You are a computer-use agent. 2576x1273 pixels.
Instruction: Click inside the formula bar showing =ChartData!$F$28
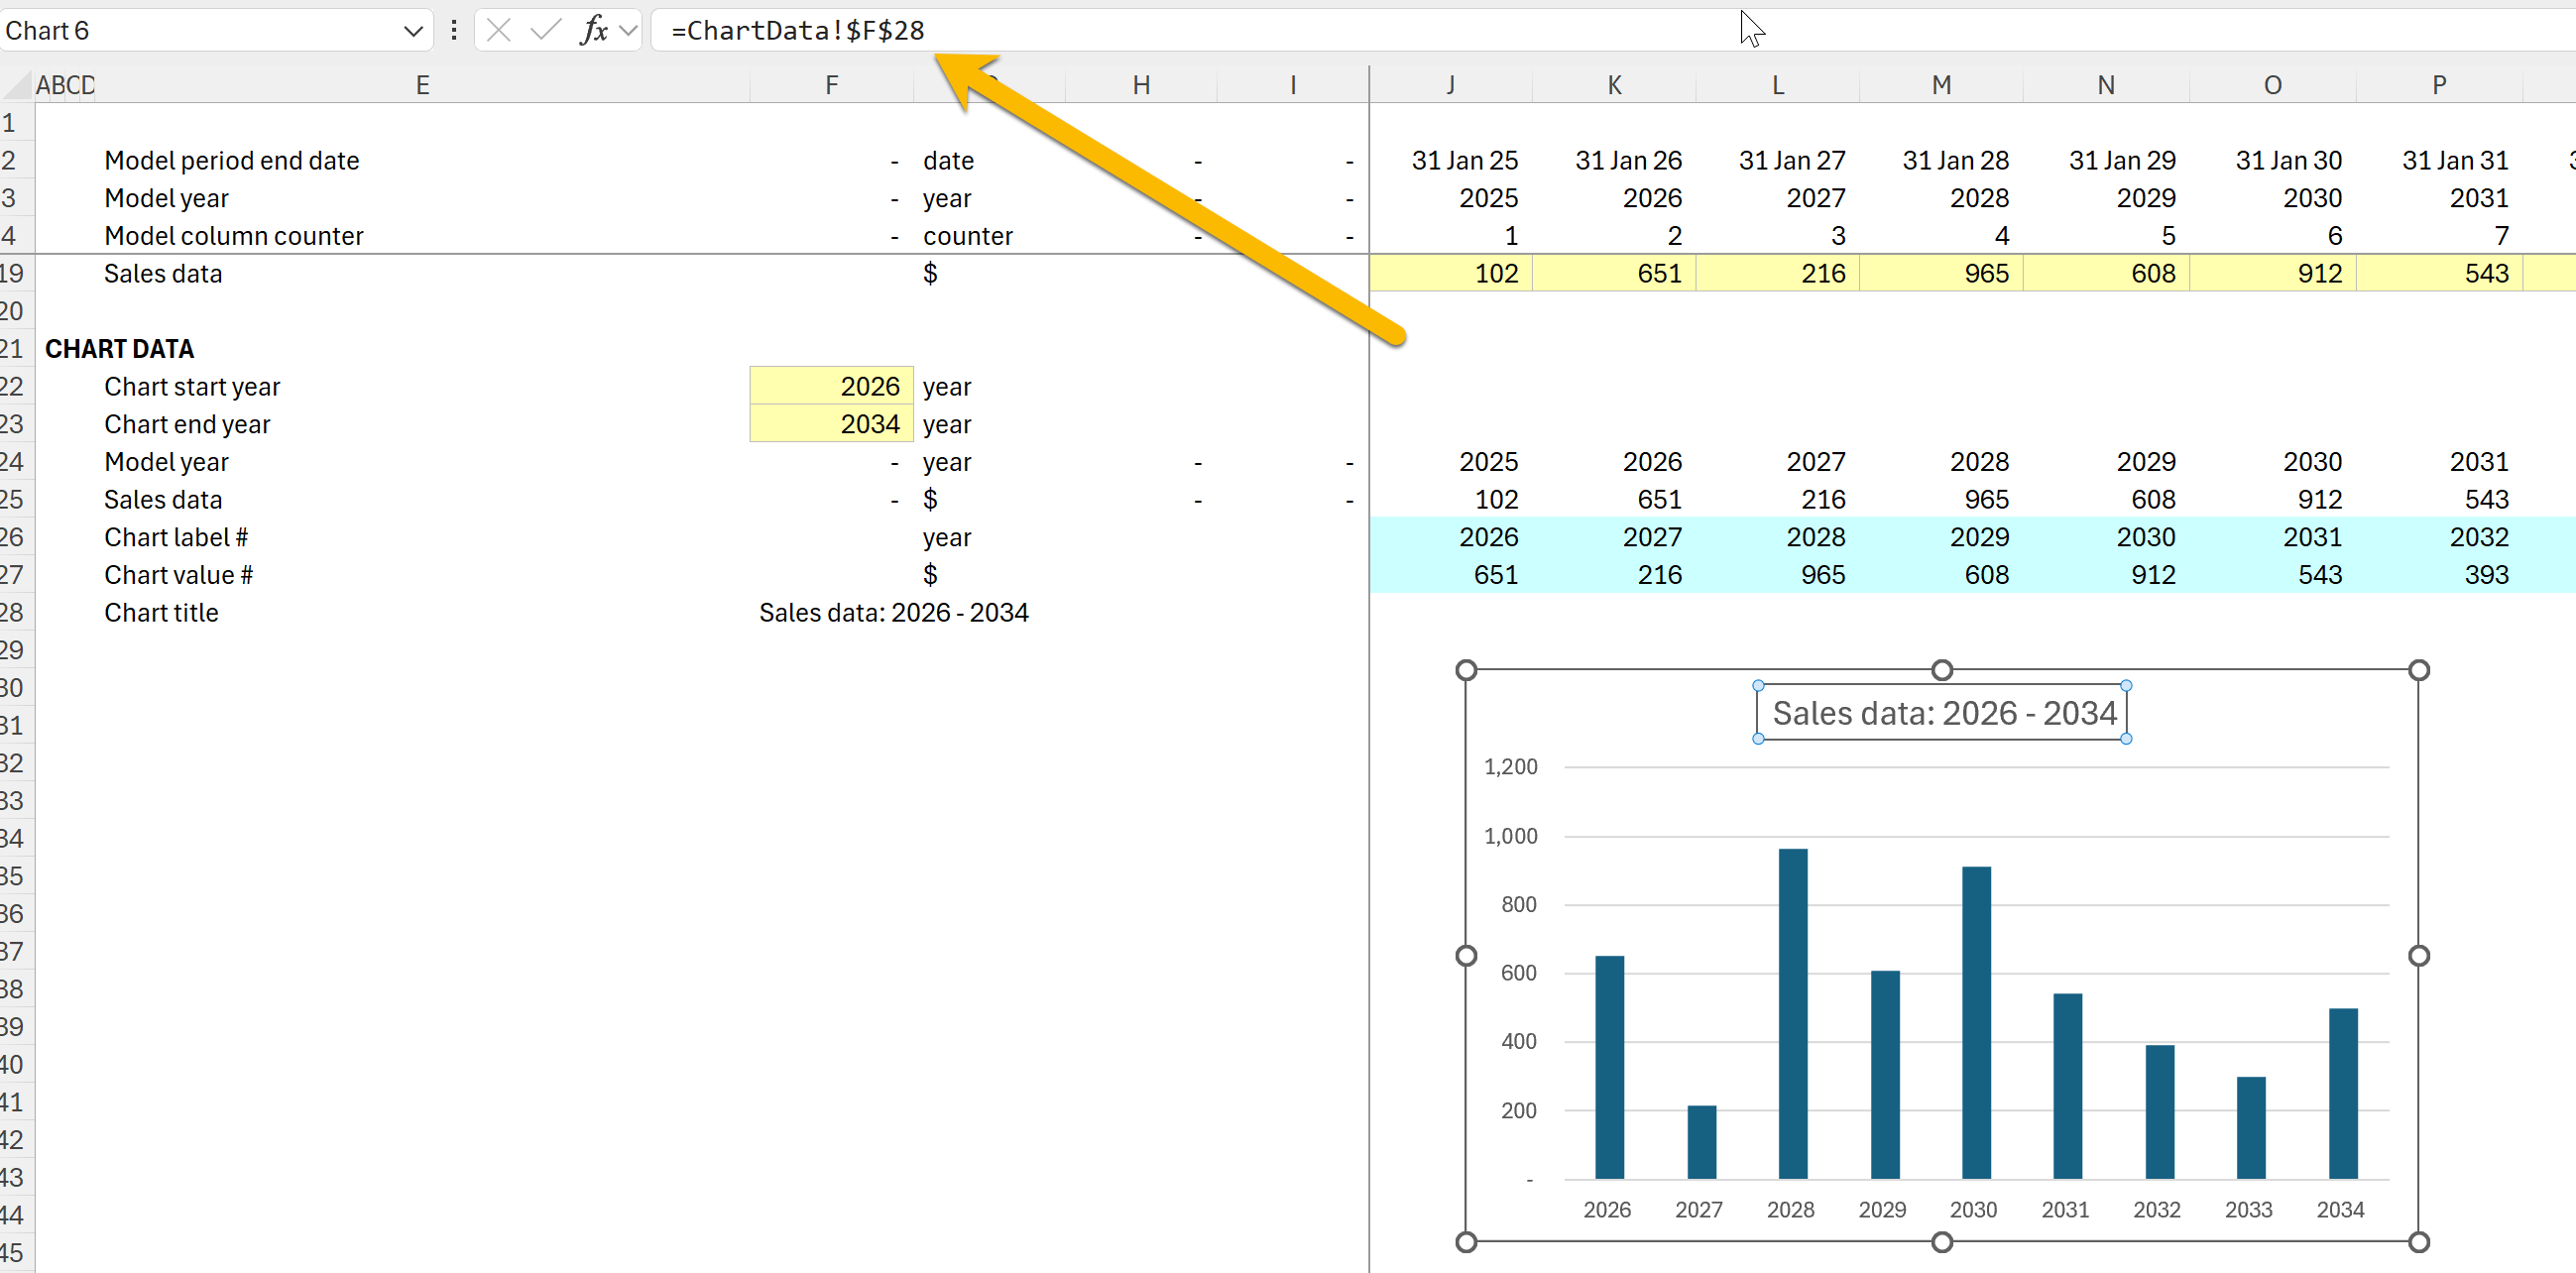pos(797,29)
